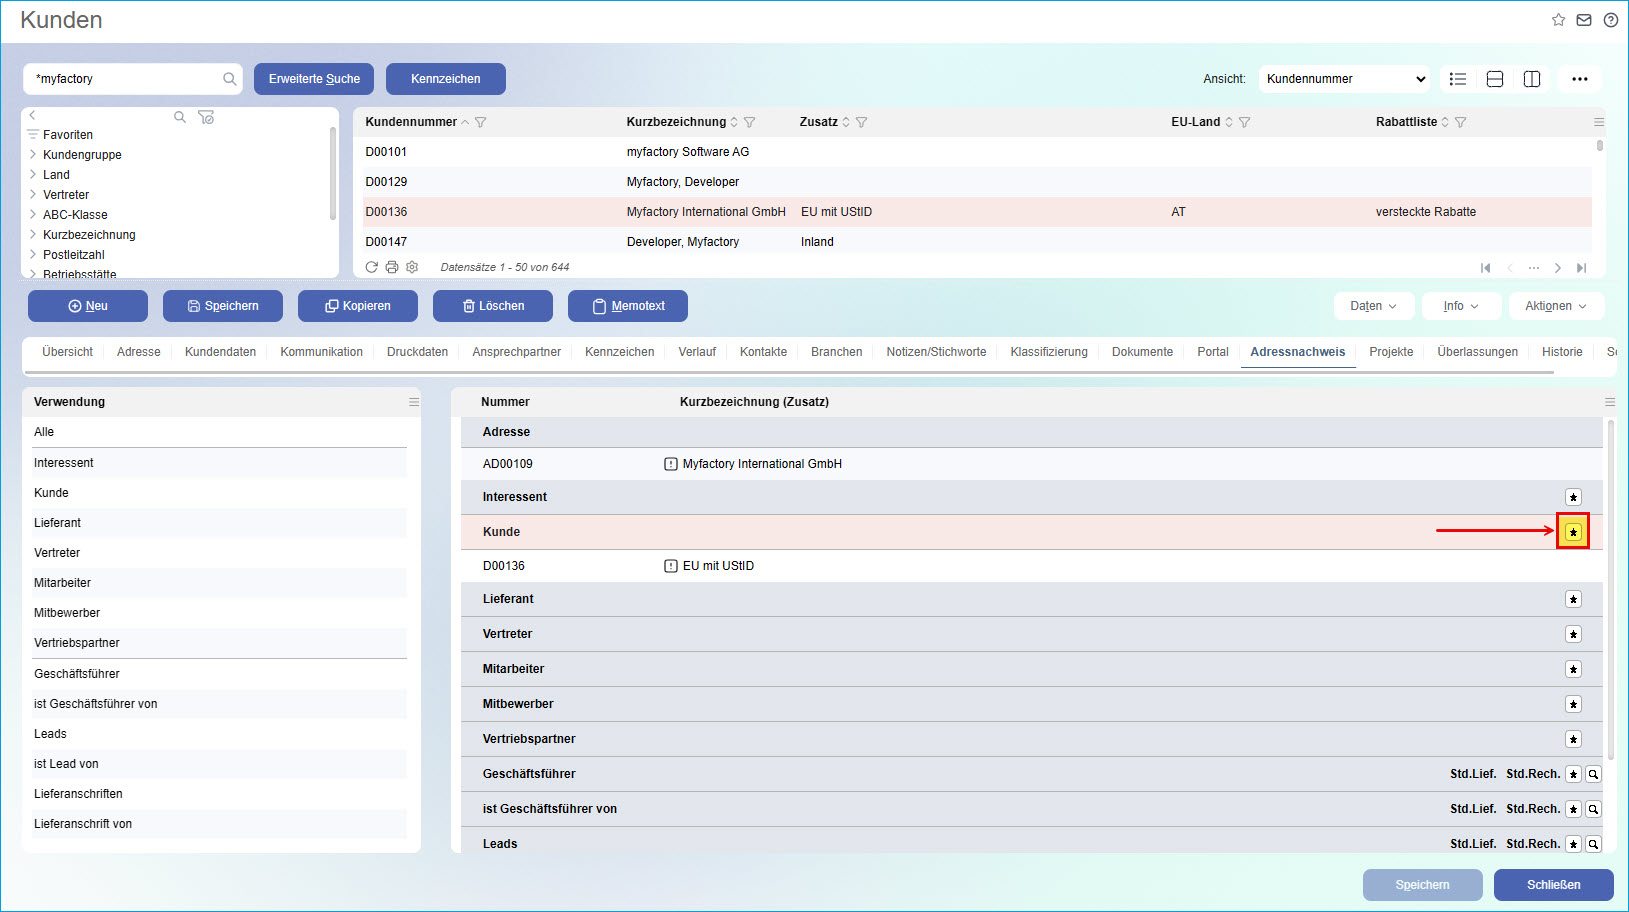
Task: Toggle the star button in the Interessent row
Action: click(1573, 497)
